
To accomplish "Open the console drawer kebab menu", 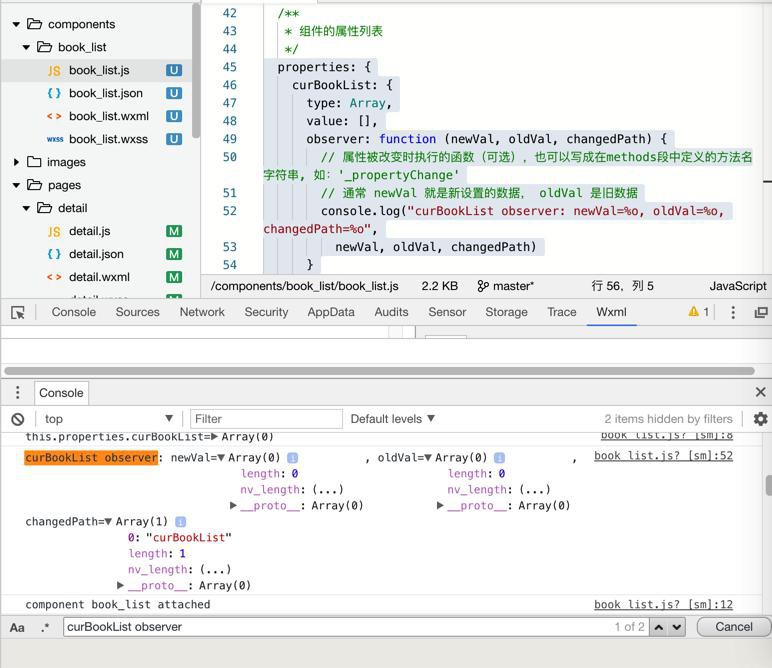I will click(x=17, y=392).
